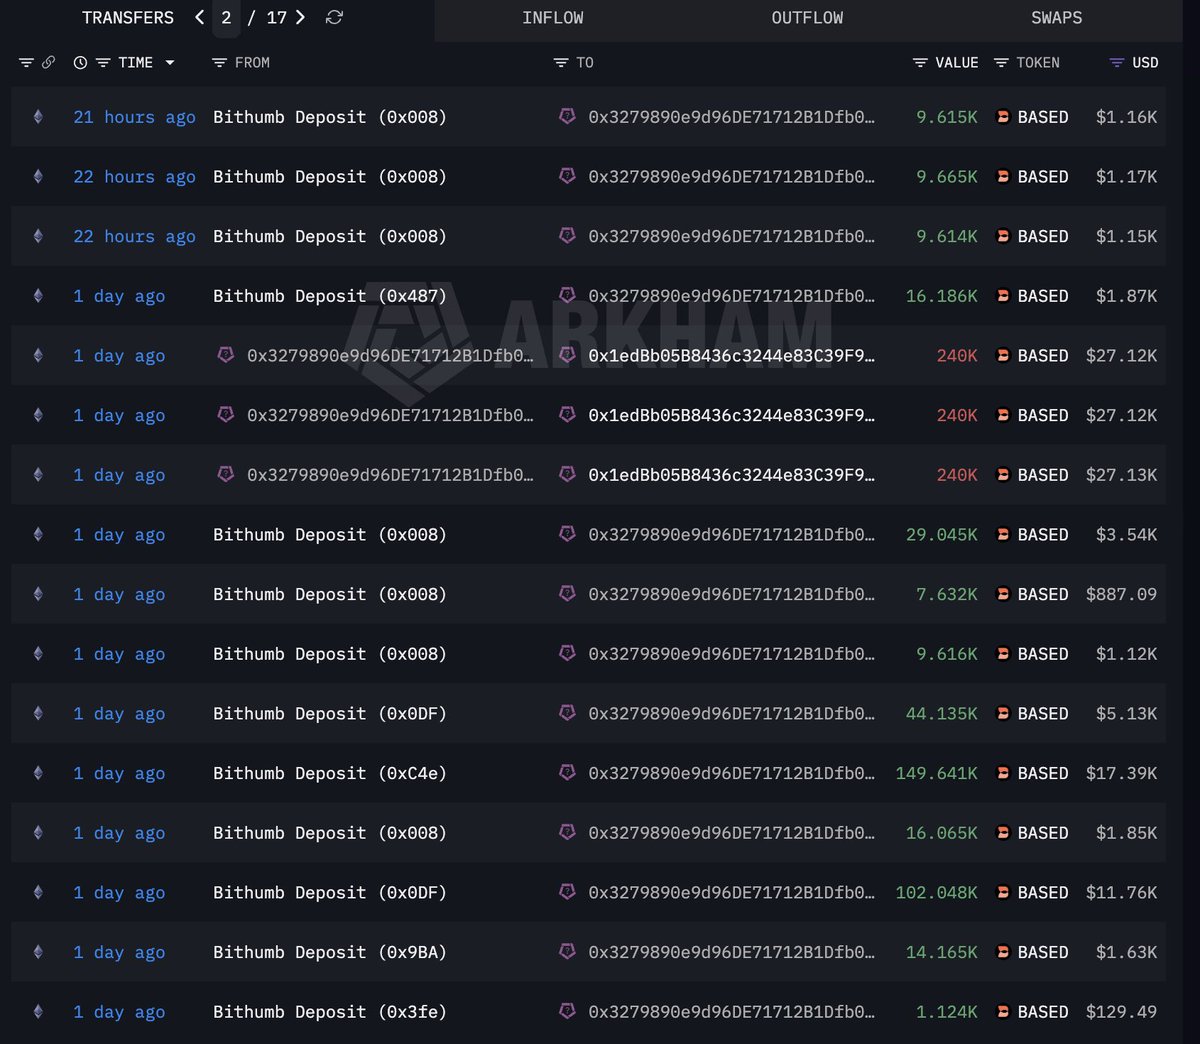Open TOKEN column filter
Screen dimensions: 1200x1044
1001,62
